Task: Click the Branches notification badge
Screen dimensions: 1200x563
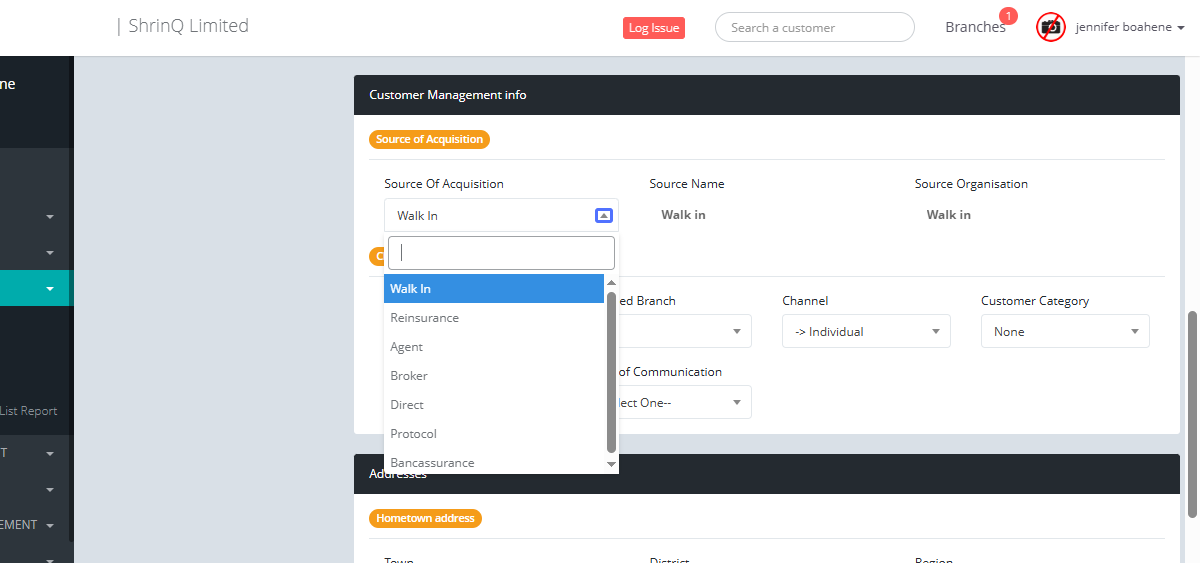Action: pos(1008,16)
